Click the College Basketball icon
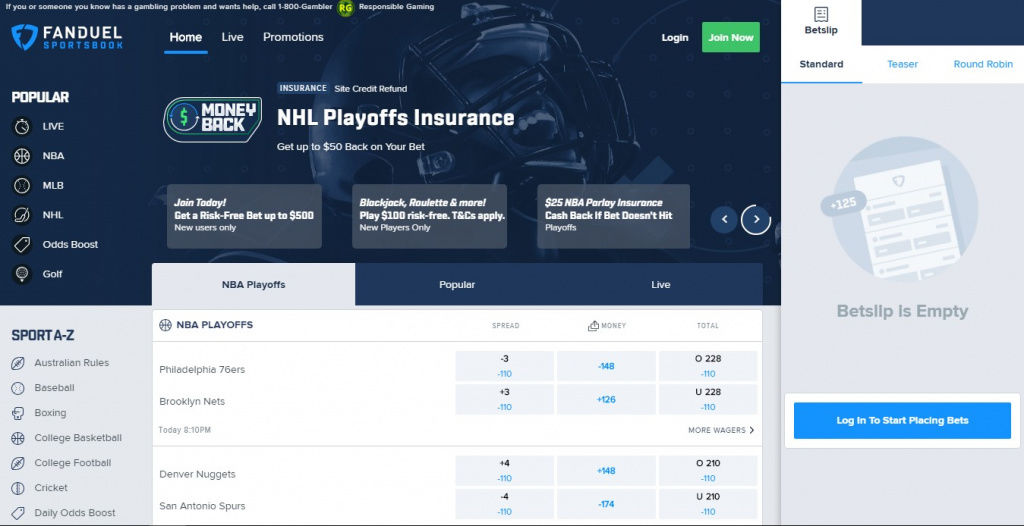 point(18,438)
